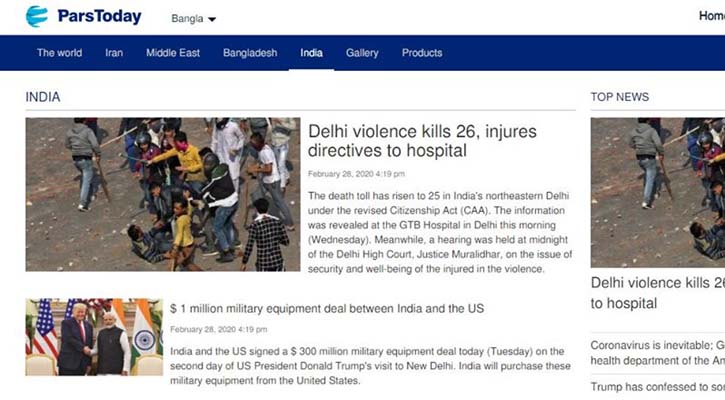This screenshot has width=725, height=400.
Task: Click the Home link at top right
Action: point(712,16)
